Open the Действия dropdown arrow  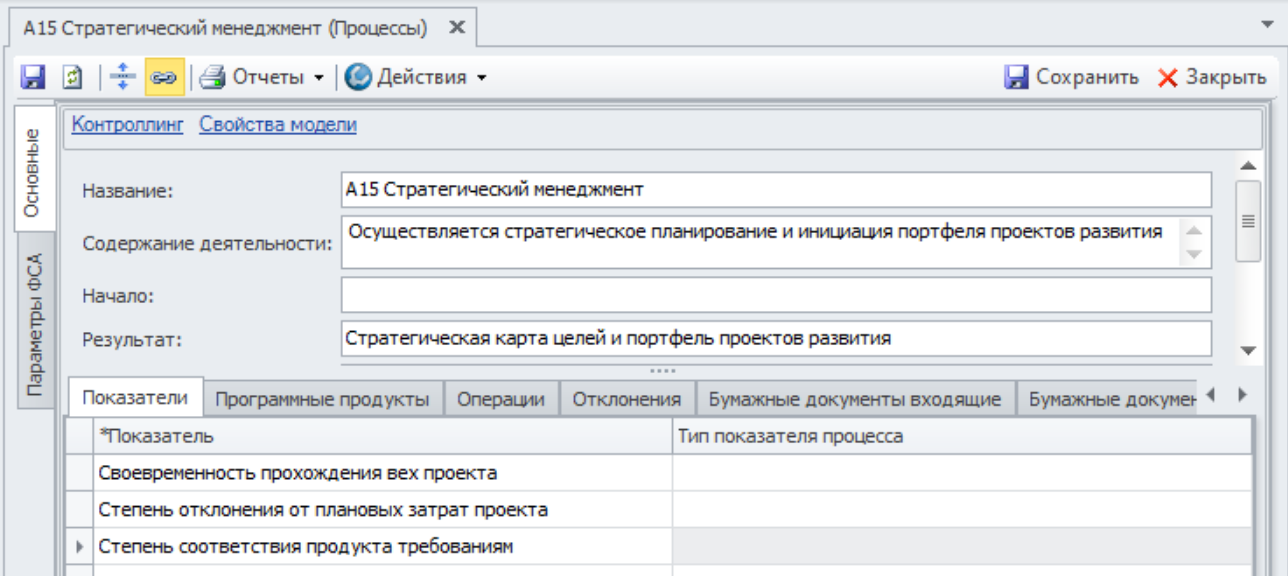[x=481, y=78]
